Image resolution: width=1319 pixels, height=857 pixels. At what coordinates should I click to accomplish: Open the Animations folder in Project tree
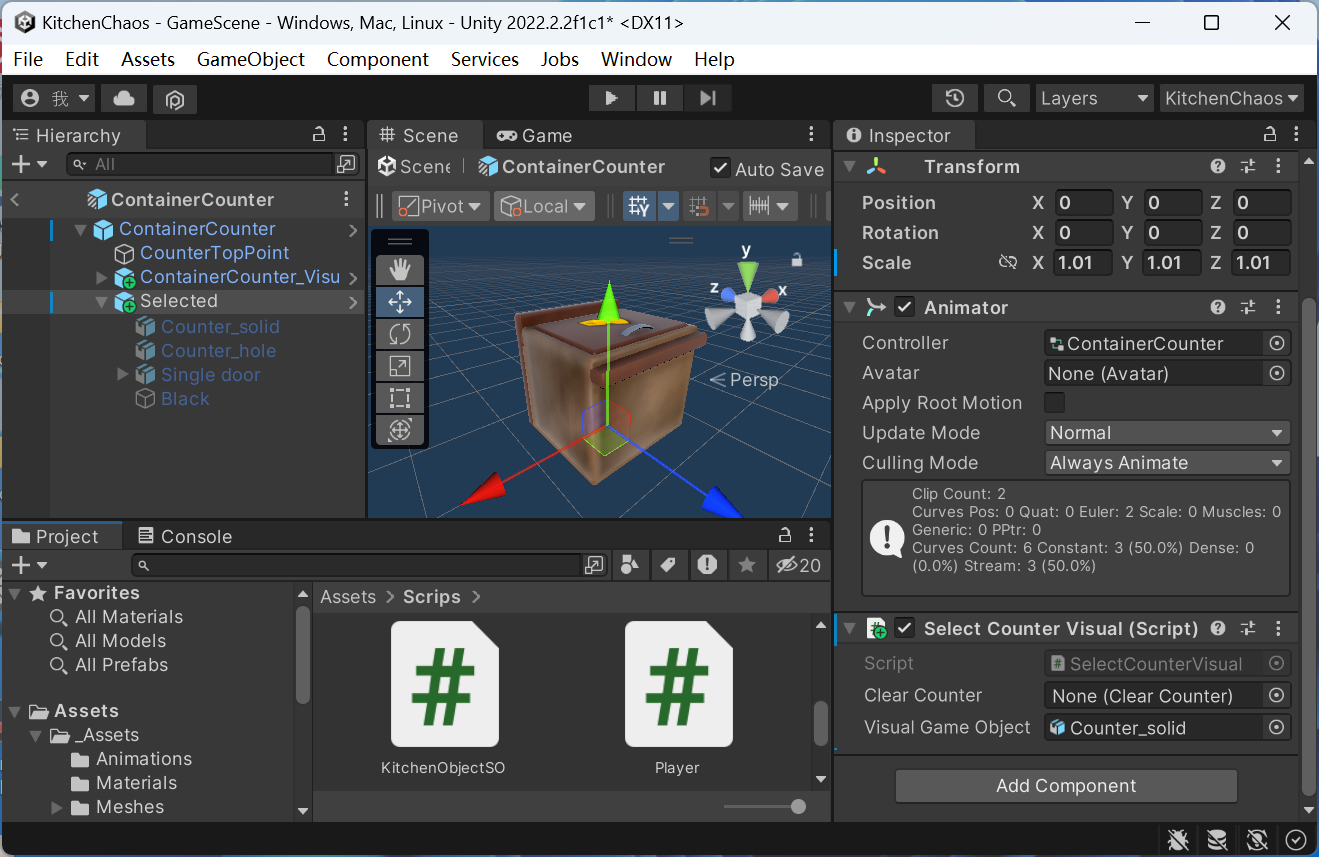(144, 759)
